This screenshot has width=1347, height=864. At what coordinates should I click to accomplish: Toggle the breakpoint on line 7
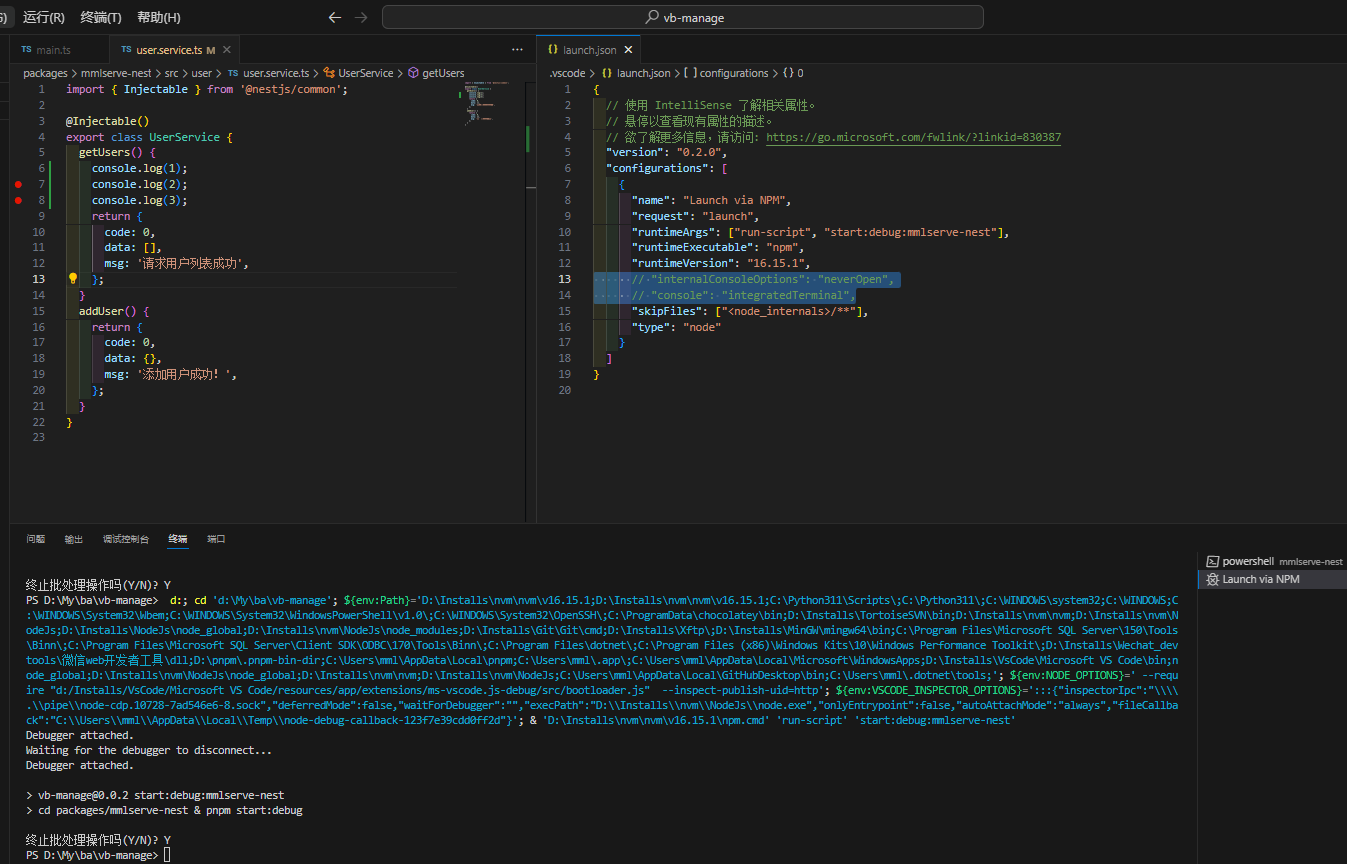click(18, 185)
